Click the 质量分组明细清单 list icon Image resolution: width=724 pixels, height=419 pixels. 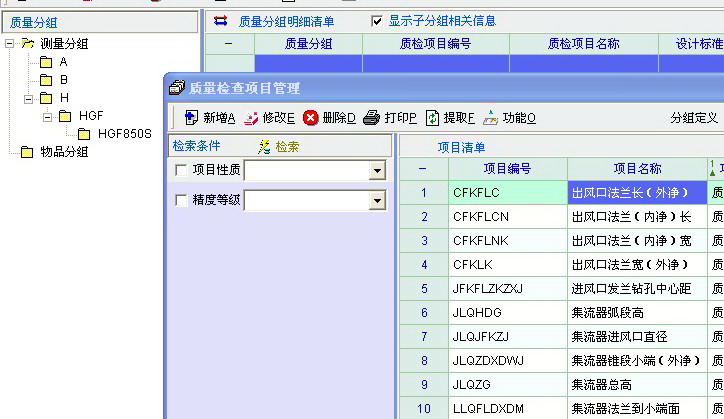(x=221, y=21)
